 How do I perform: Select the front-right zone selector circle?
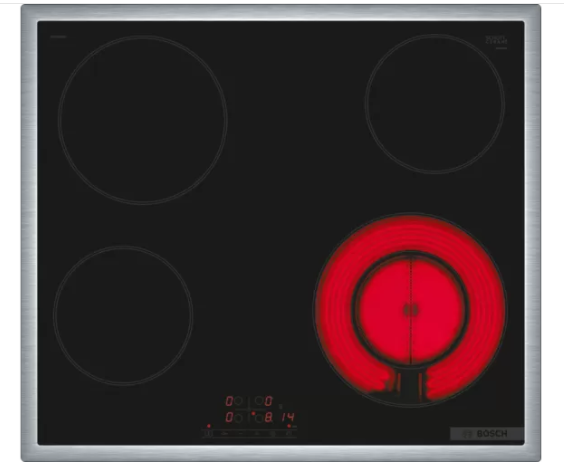259,418
